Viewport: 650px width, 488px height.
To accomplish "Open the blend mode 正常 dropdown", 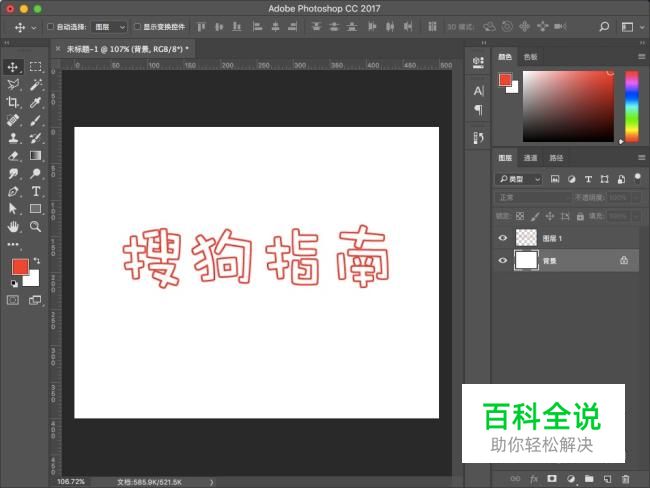I will coord(533,197).
